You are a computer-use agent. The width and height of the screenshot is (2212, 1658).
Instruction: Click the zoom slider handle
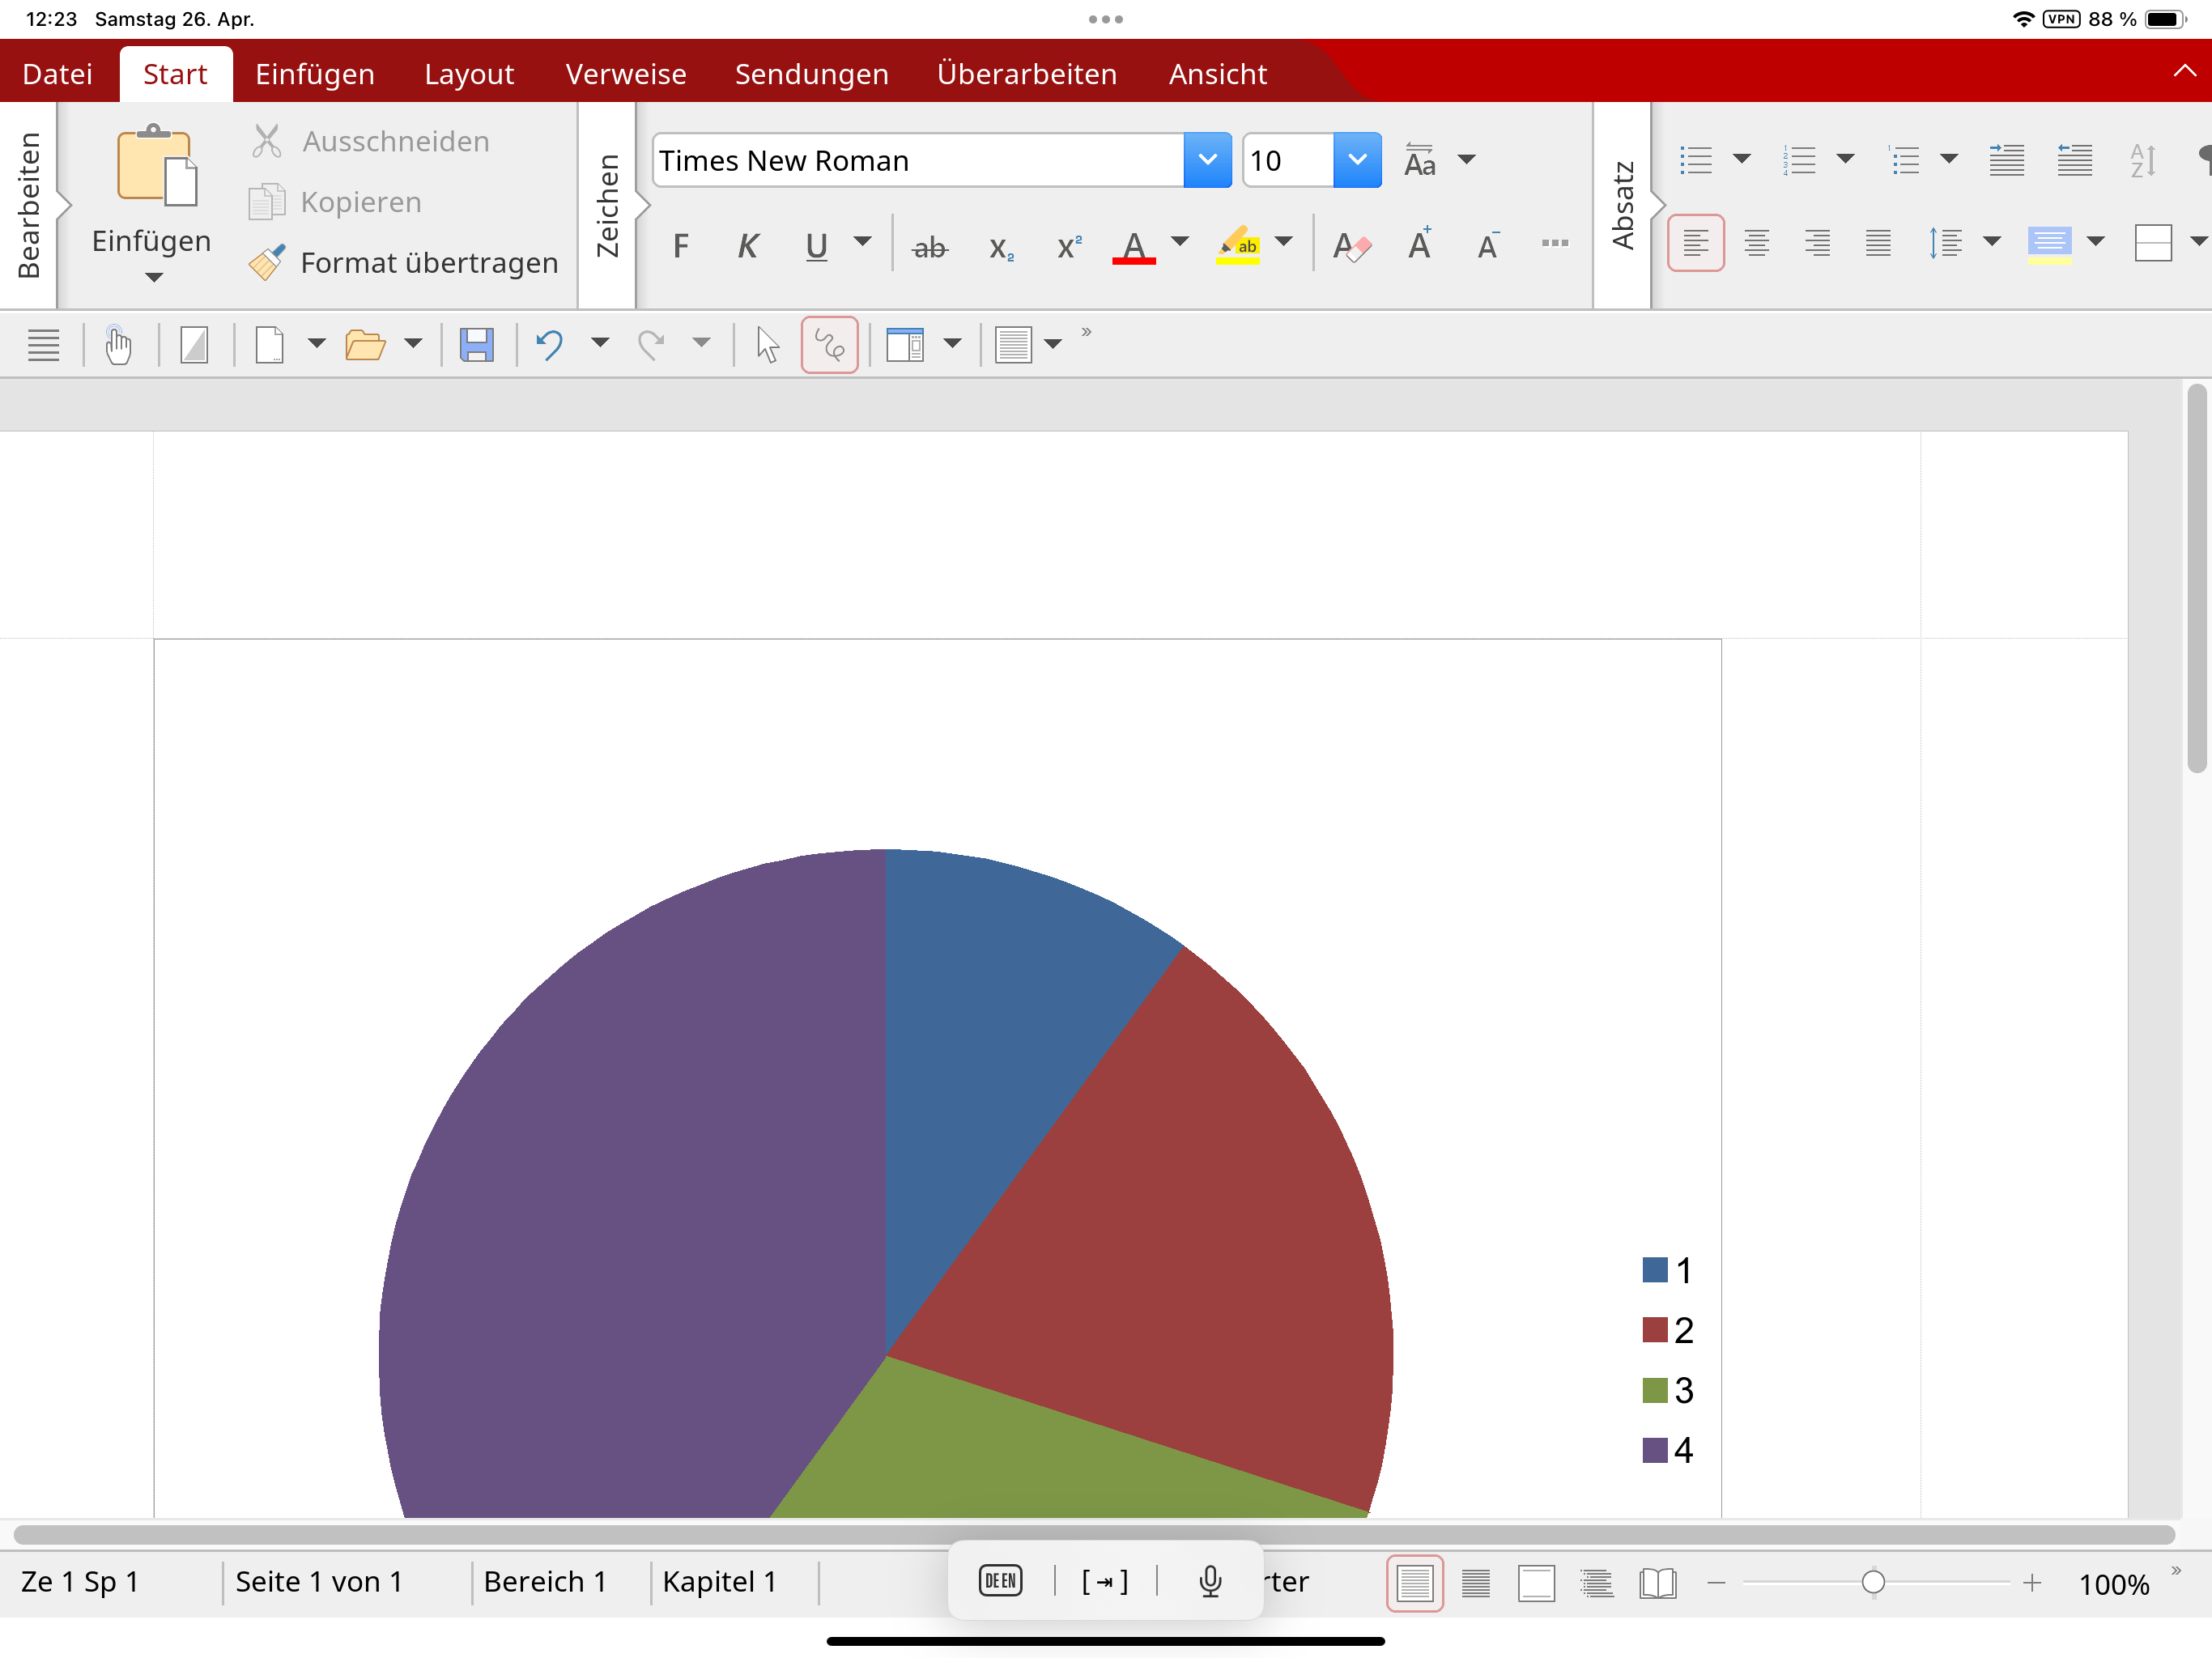[1873, 1583]
